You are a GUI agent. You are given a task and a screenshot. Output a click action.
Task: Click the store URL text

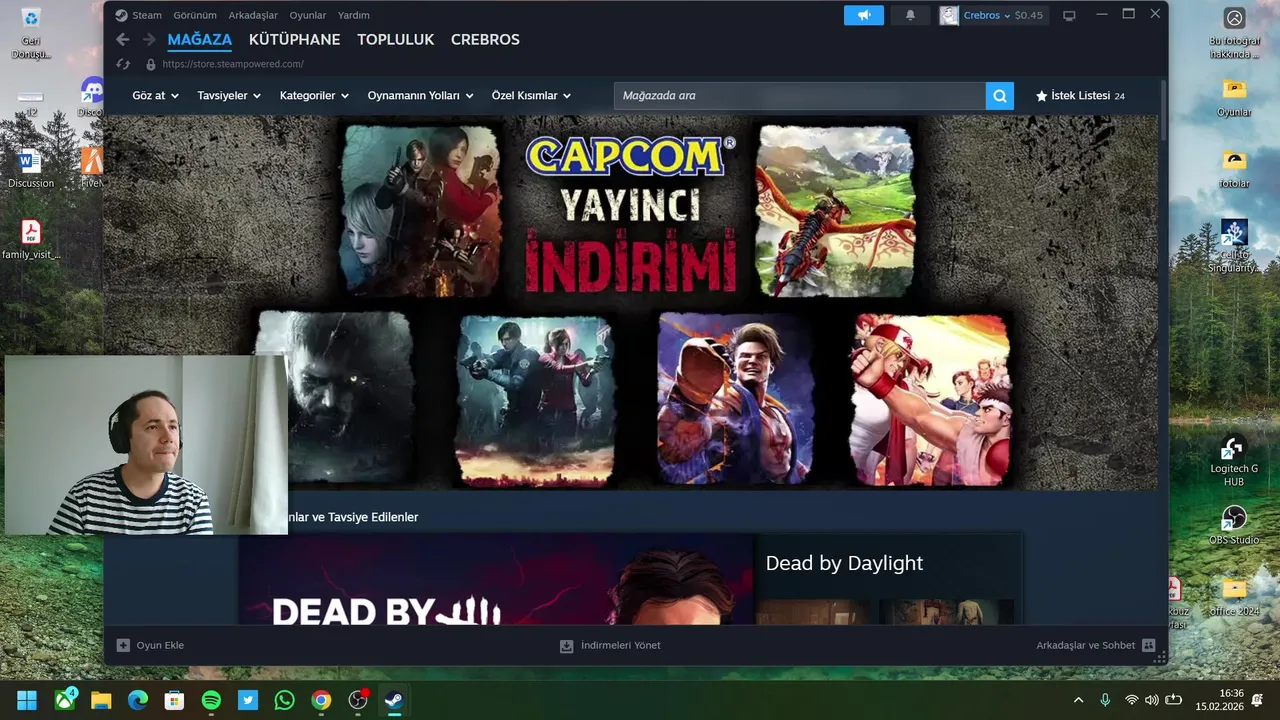[233, 64]
